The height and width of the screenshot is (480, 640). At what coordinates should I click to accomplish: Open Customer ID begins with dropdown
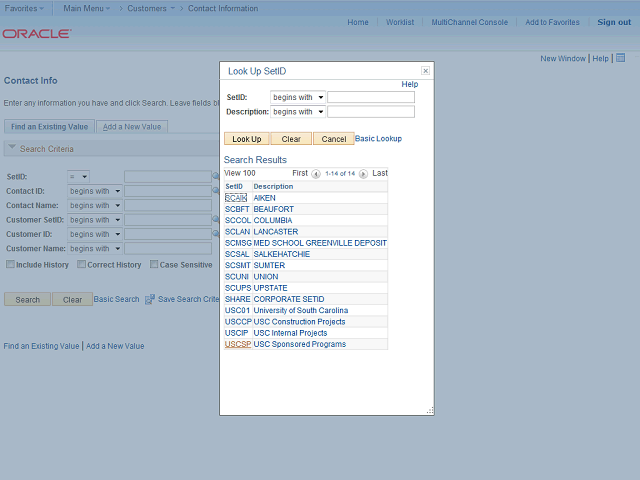pos(95,234)
